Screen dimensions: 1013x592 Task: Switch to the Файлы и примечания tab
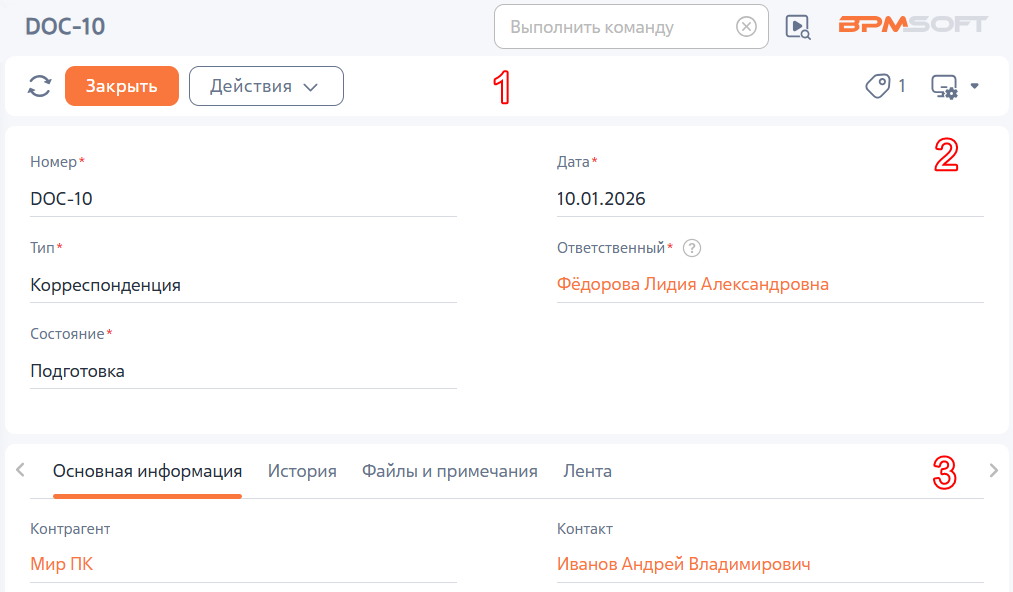450,471
